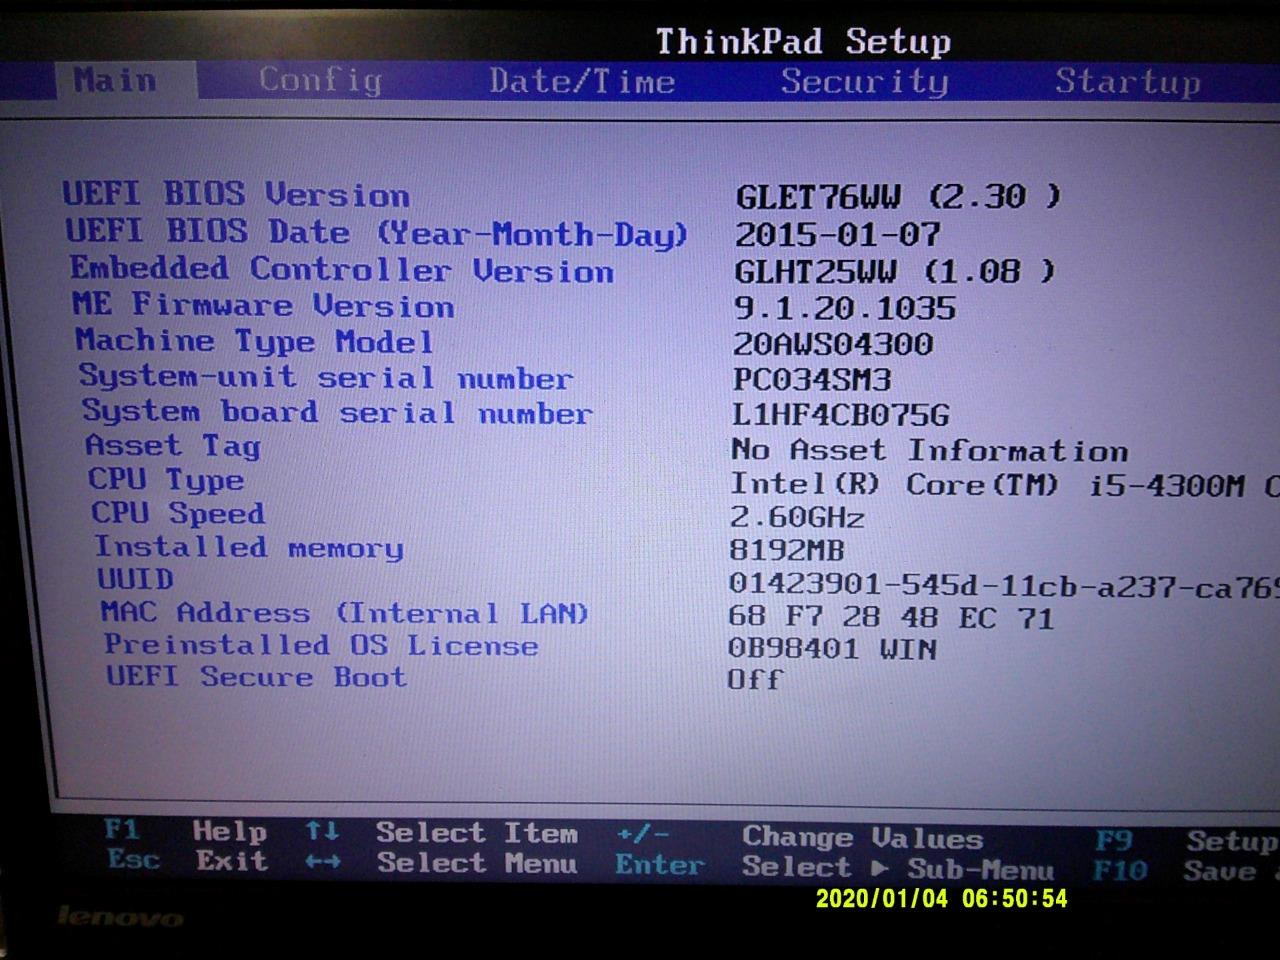Click the ThinkPad Setup title
This screenshot has height=960, width=1280.
803,42
